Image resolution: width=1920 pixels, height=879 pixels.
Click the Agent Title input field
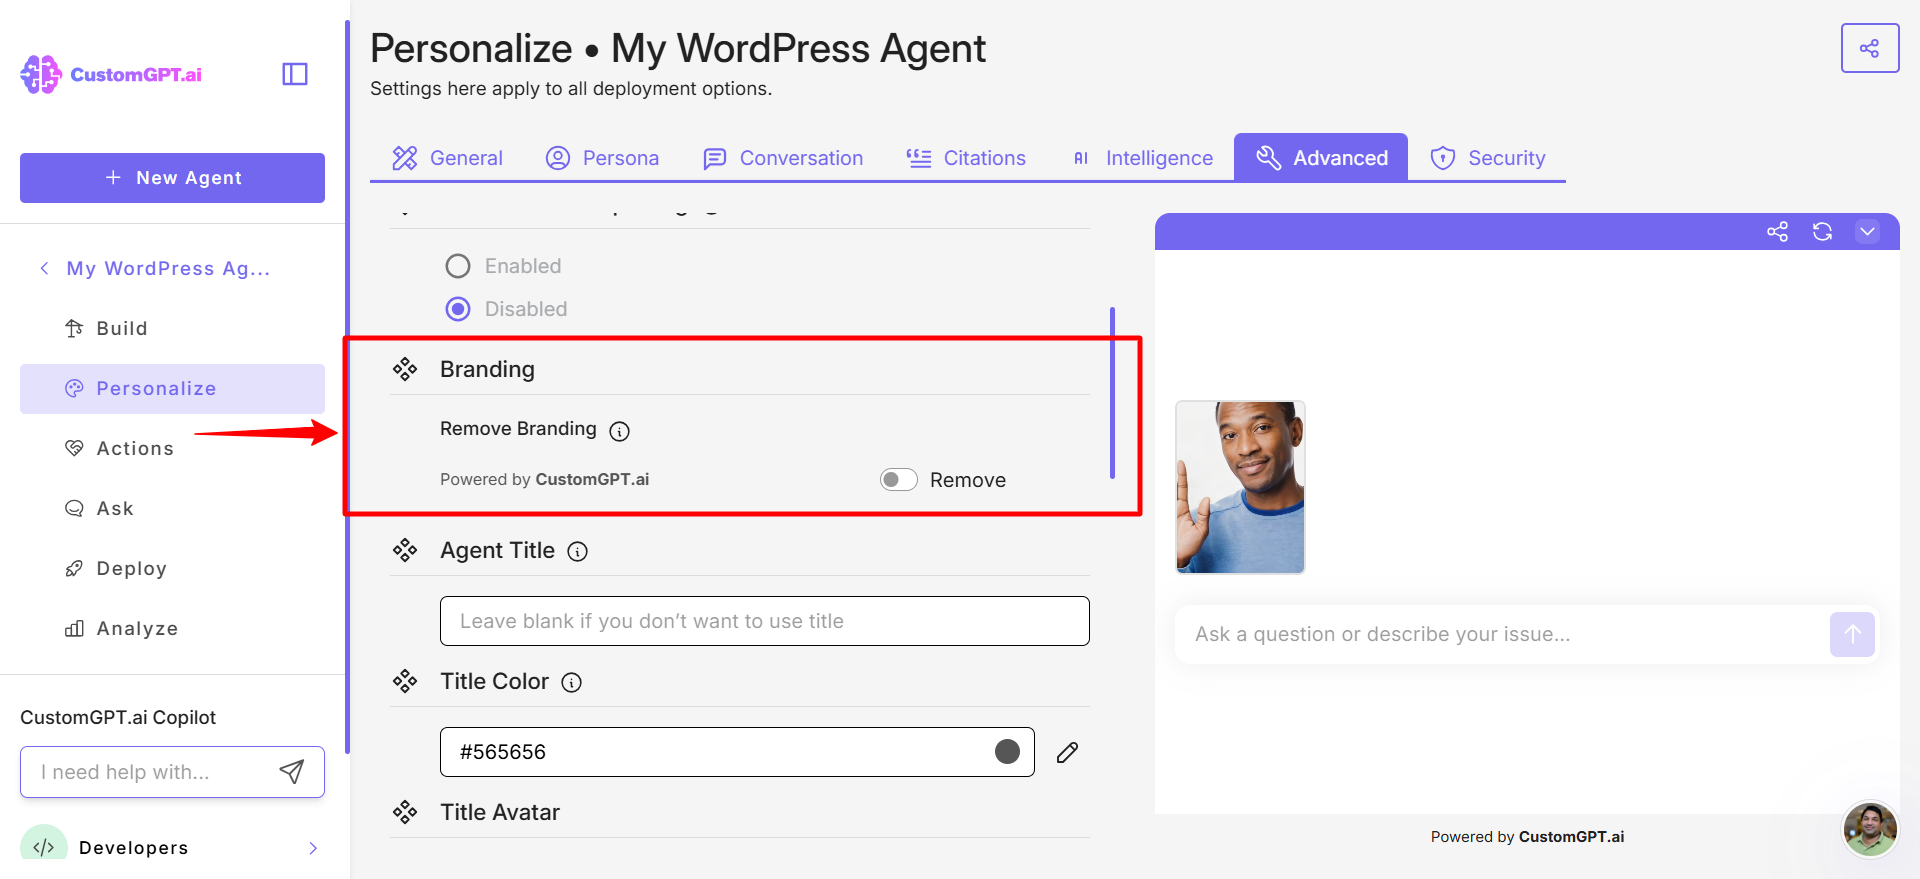point(765,621)
